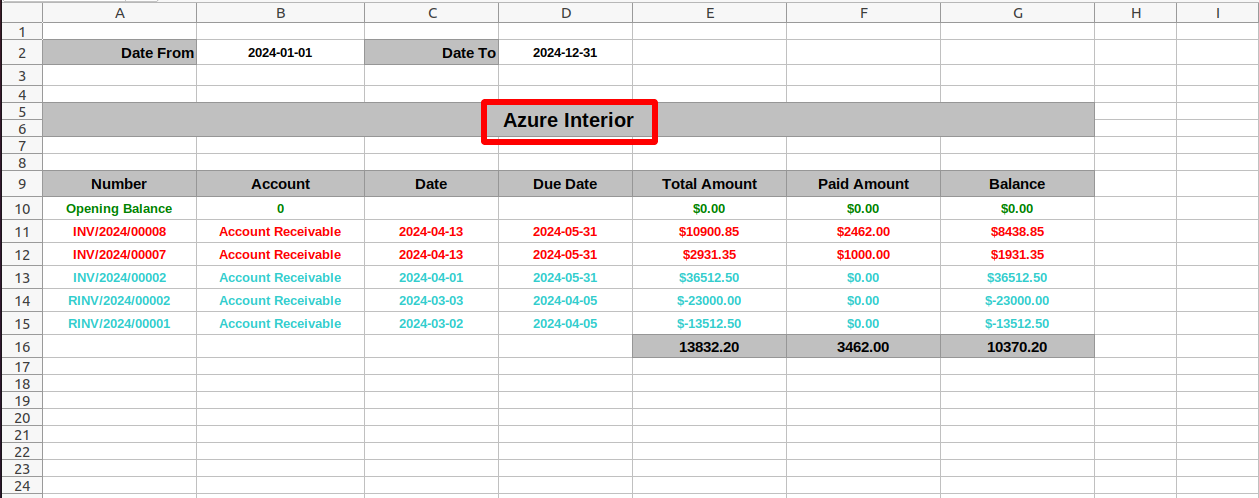This screenshot has height=498, width=1259.
Task: Click column A header
Action: point(120,13)
